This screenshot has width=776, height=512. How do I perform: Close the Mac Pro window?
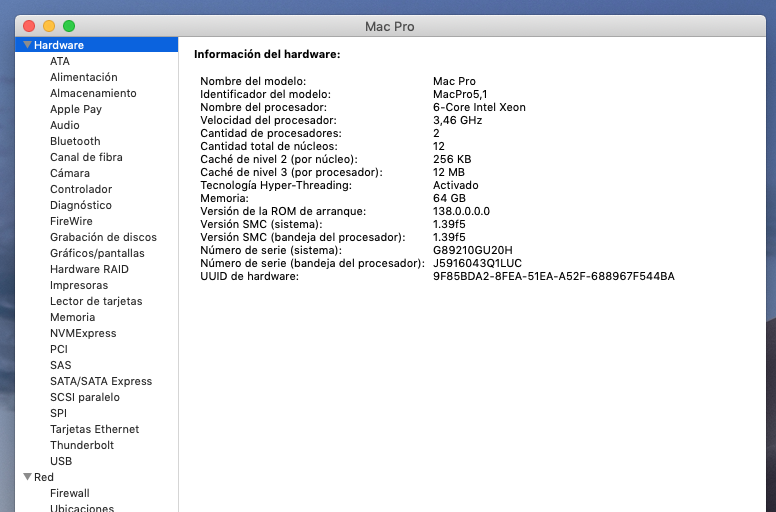tap(29, 26)
